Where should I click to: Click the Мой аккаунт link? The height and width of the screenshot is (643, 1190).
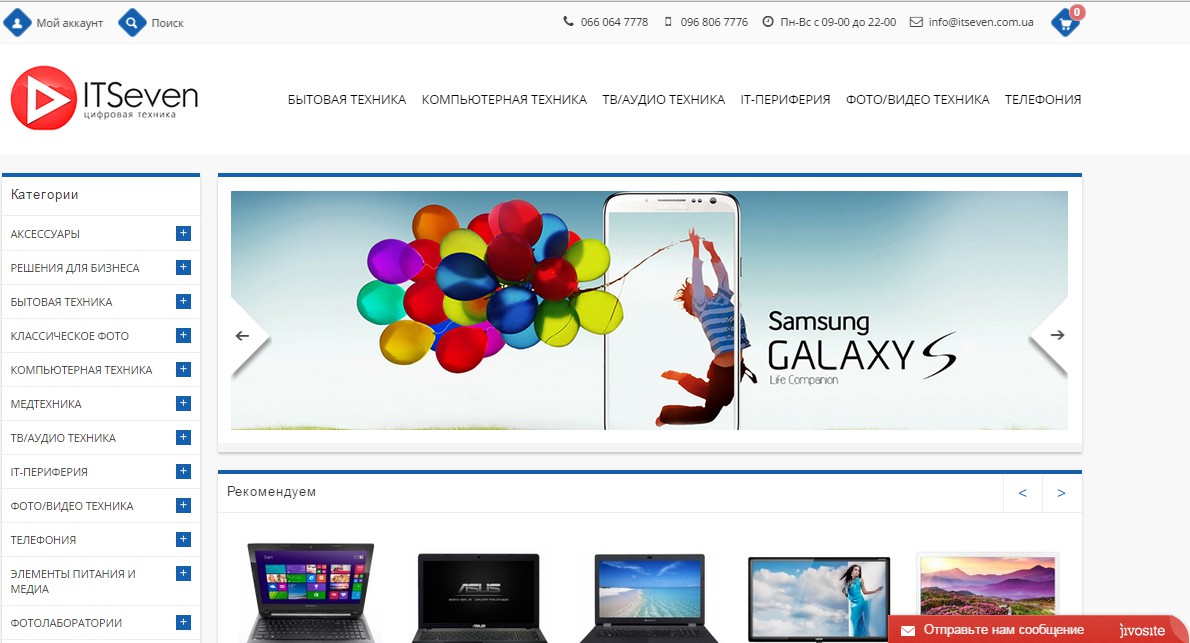[70, 23]
